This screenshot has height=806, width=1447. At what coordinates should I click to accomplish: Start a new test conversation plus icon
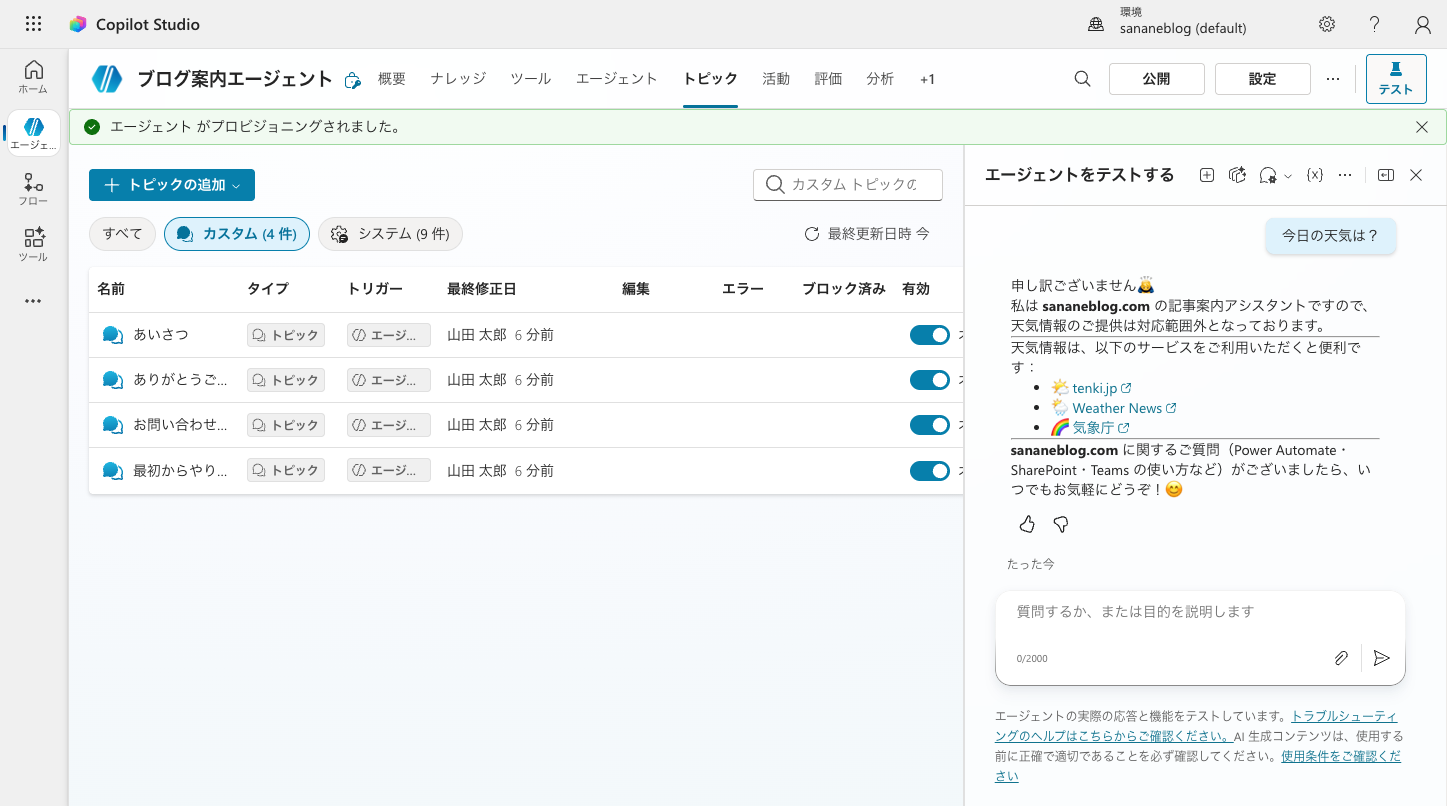coord(1207,175)
